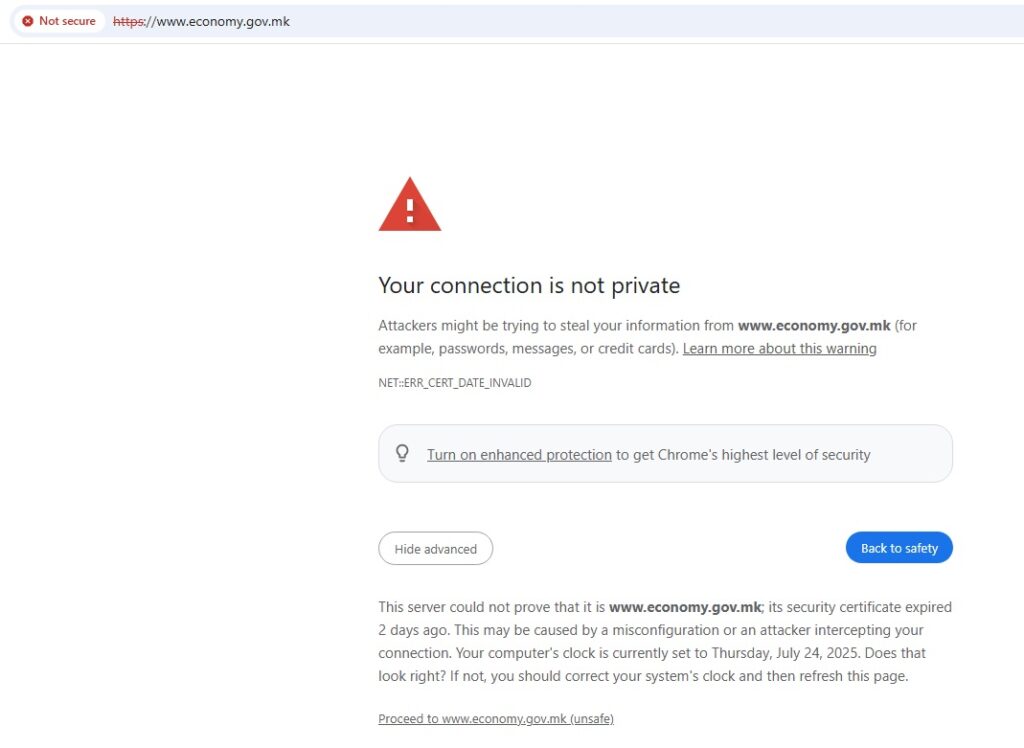This screenshot has width=1024, height=748.
Task: Click empty area of the address bar
Action: click(x=653, y=22)
